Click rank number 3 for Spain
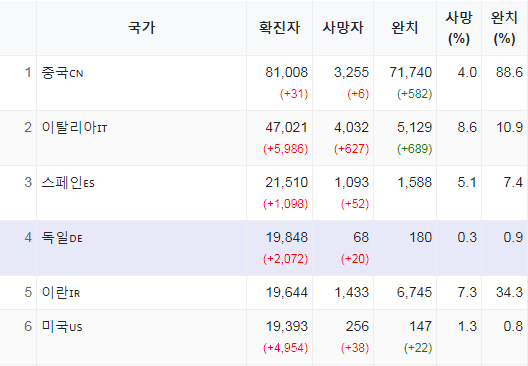The image size is (528, 366). (x=28, y=182)
